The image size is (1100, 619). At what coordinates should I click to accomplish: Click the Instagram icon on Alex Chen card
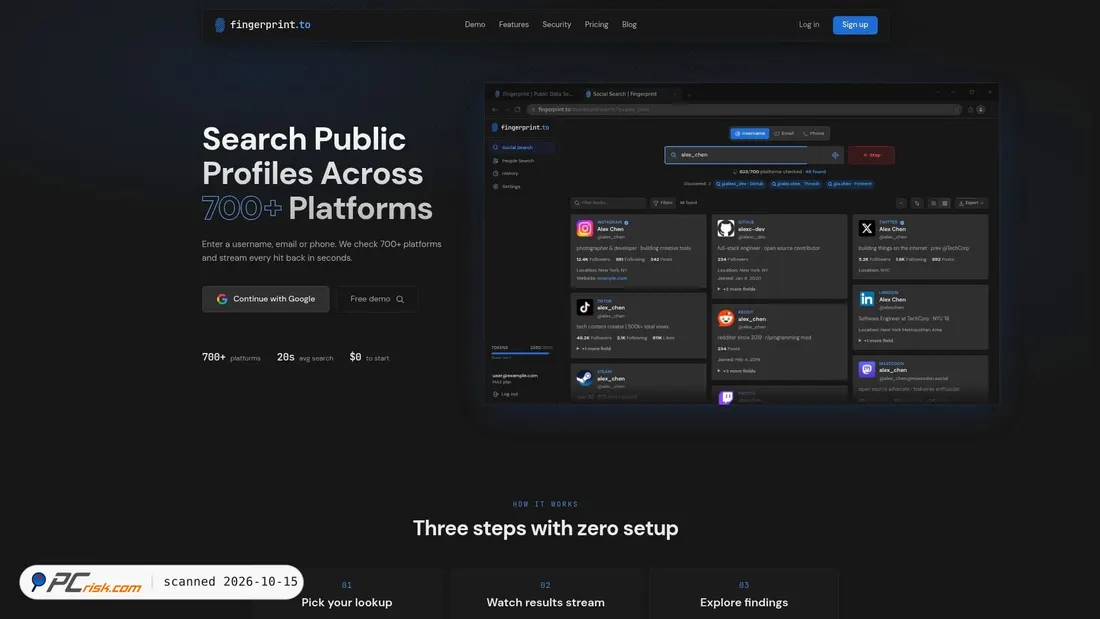coord(584,228)
